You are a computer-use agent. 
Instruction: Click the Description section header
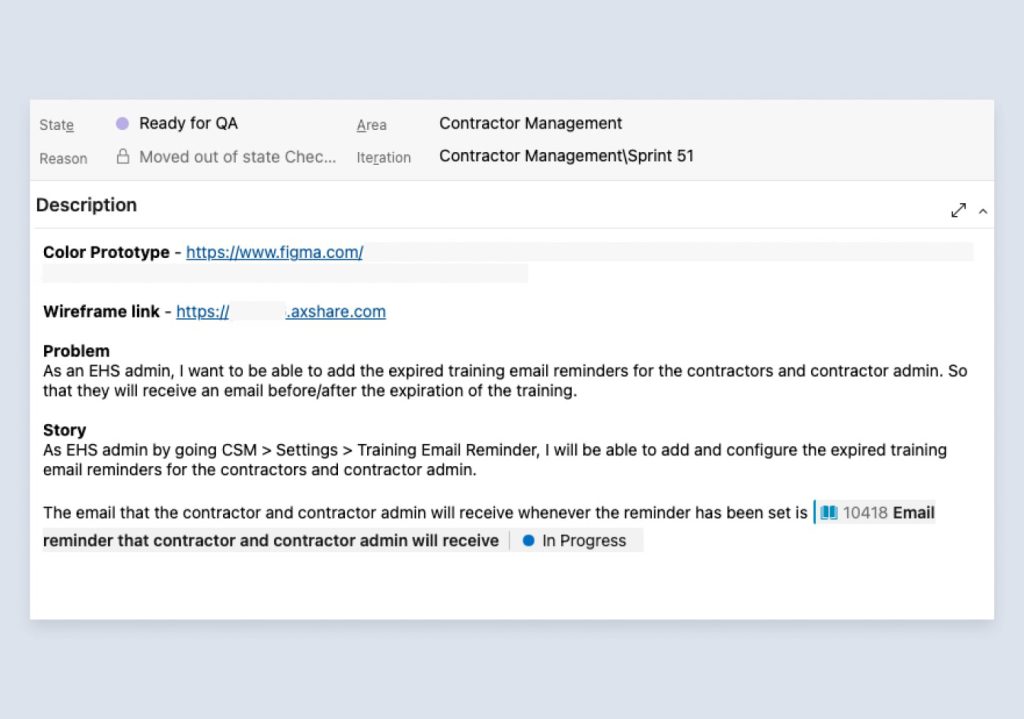pyautogui.click(x=86, y=205)
